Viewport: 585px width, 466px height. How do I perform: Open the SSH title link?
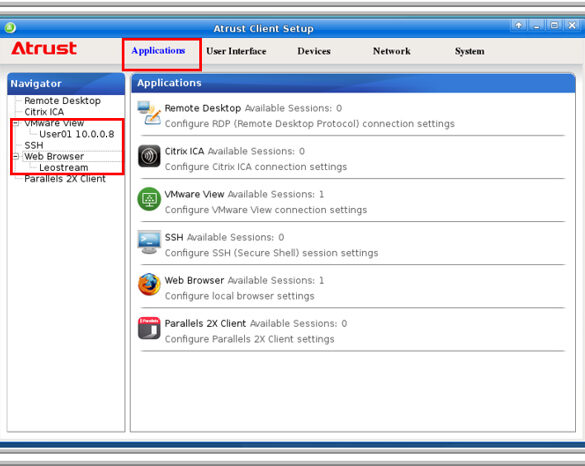click(x=174, y=237)
